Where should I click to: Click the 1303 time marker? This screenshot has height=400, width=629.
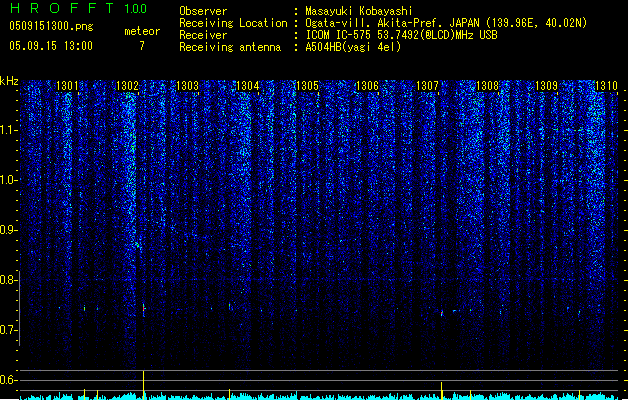187,85
